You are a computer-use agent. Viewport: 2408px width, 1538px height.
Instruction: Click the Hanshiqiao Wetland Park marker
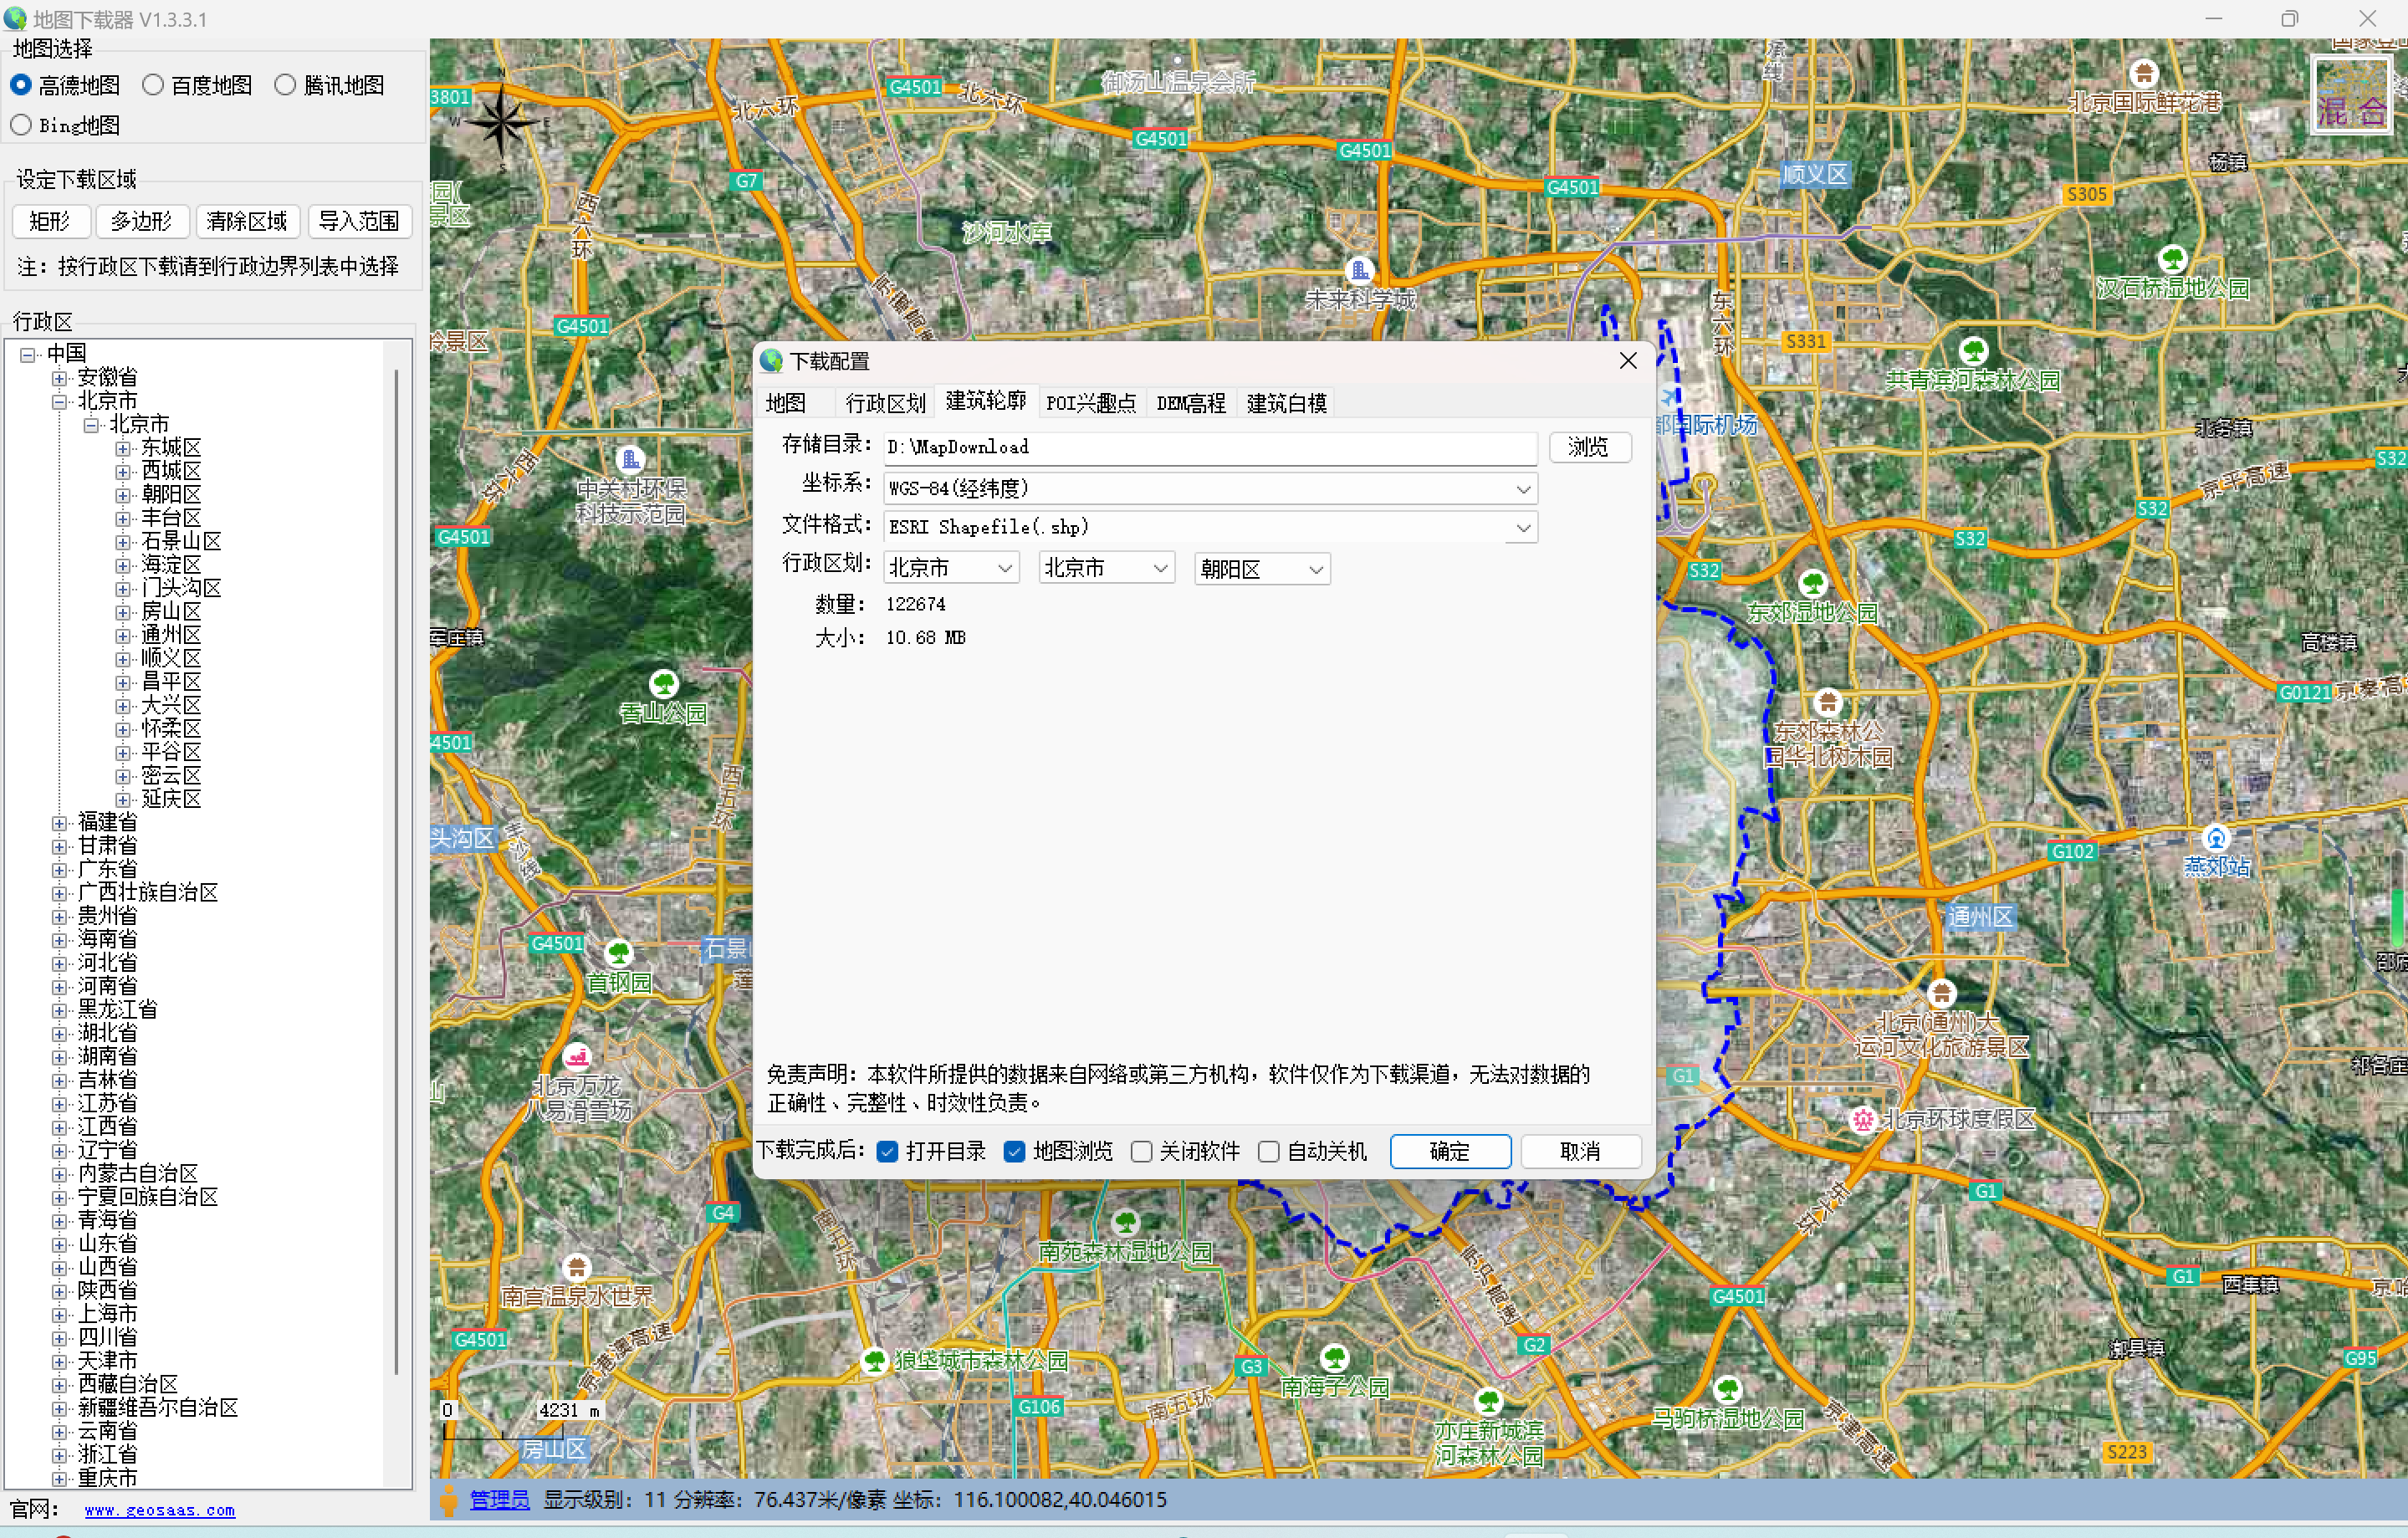point(2173,260)
